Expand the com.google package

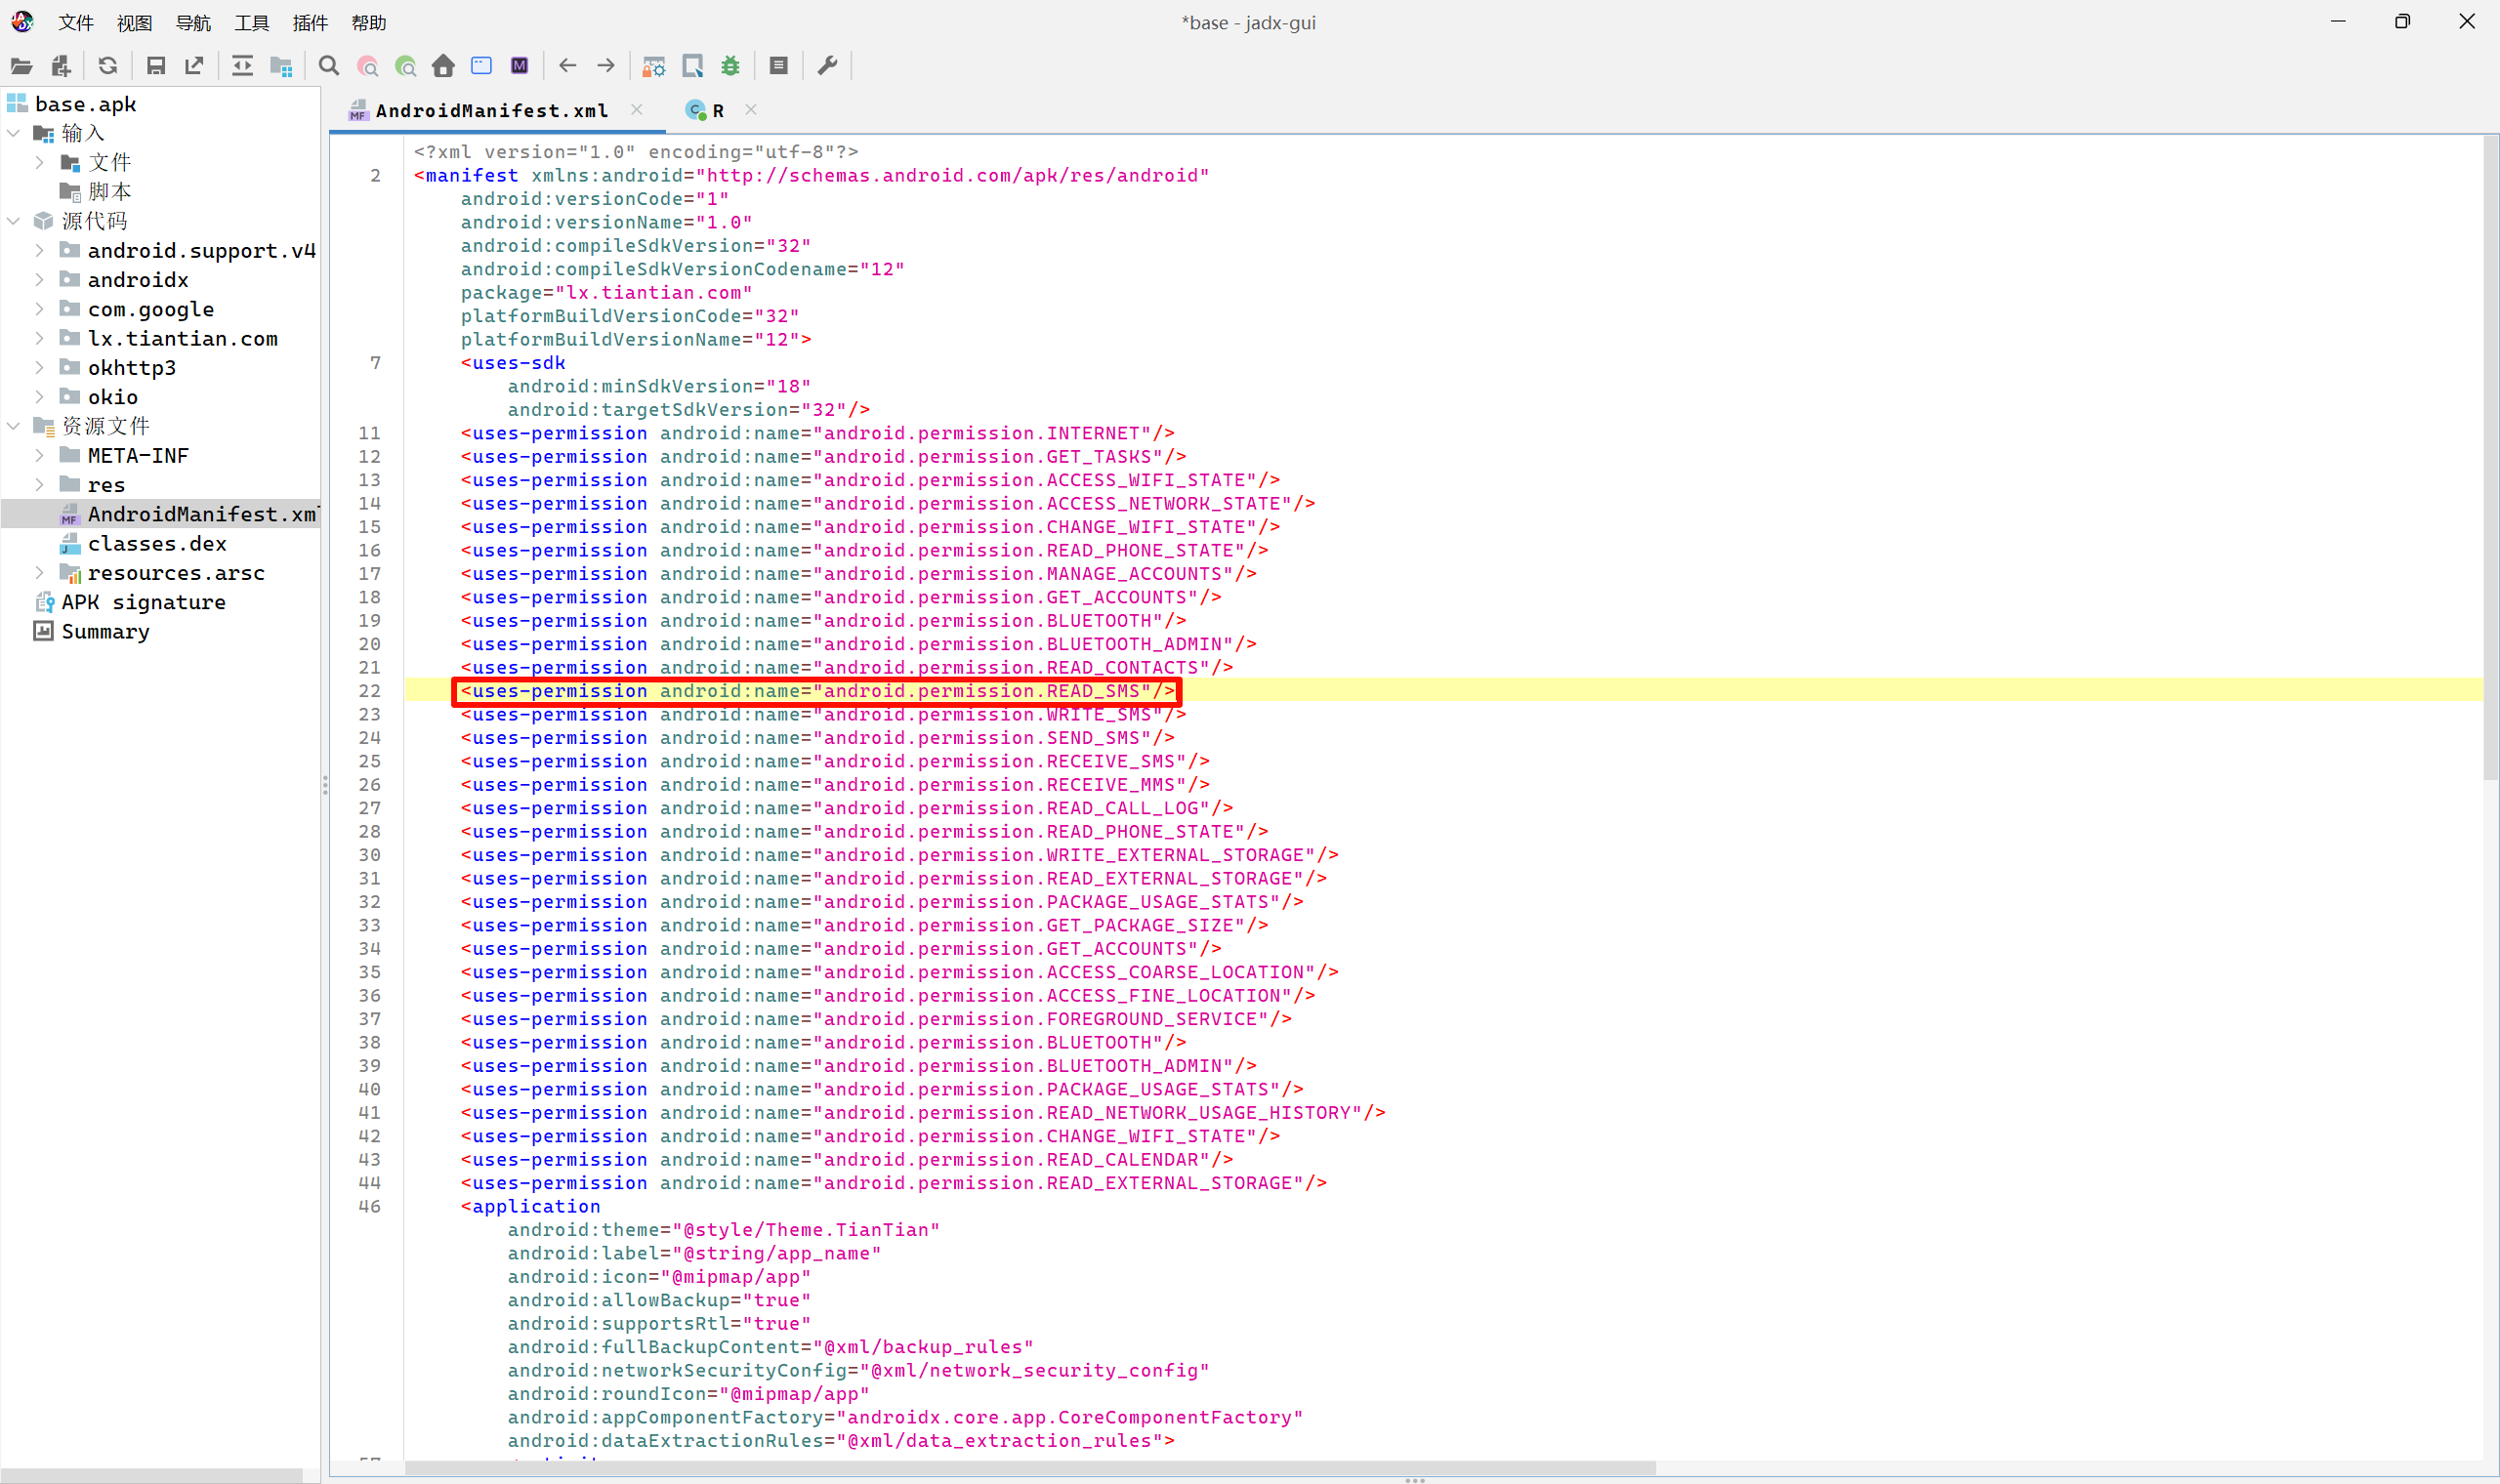39,309
